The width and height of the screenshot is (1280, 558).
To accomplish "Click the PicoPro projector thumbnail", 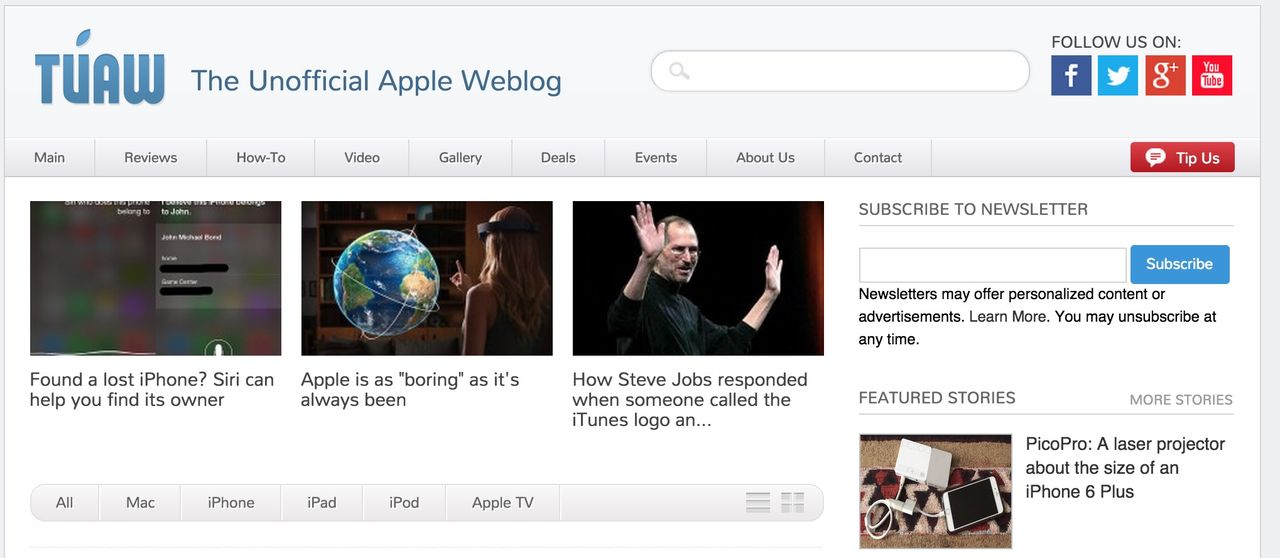I will (x=935, y=491).
